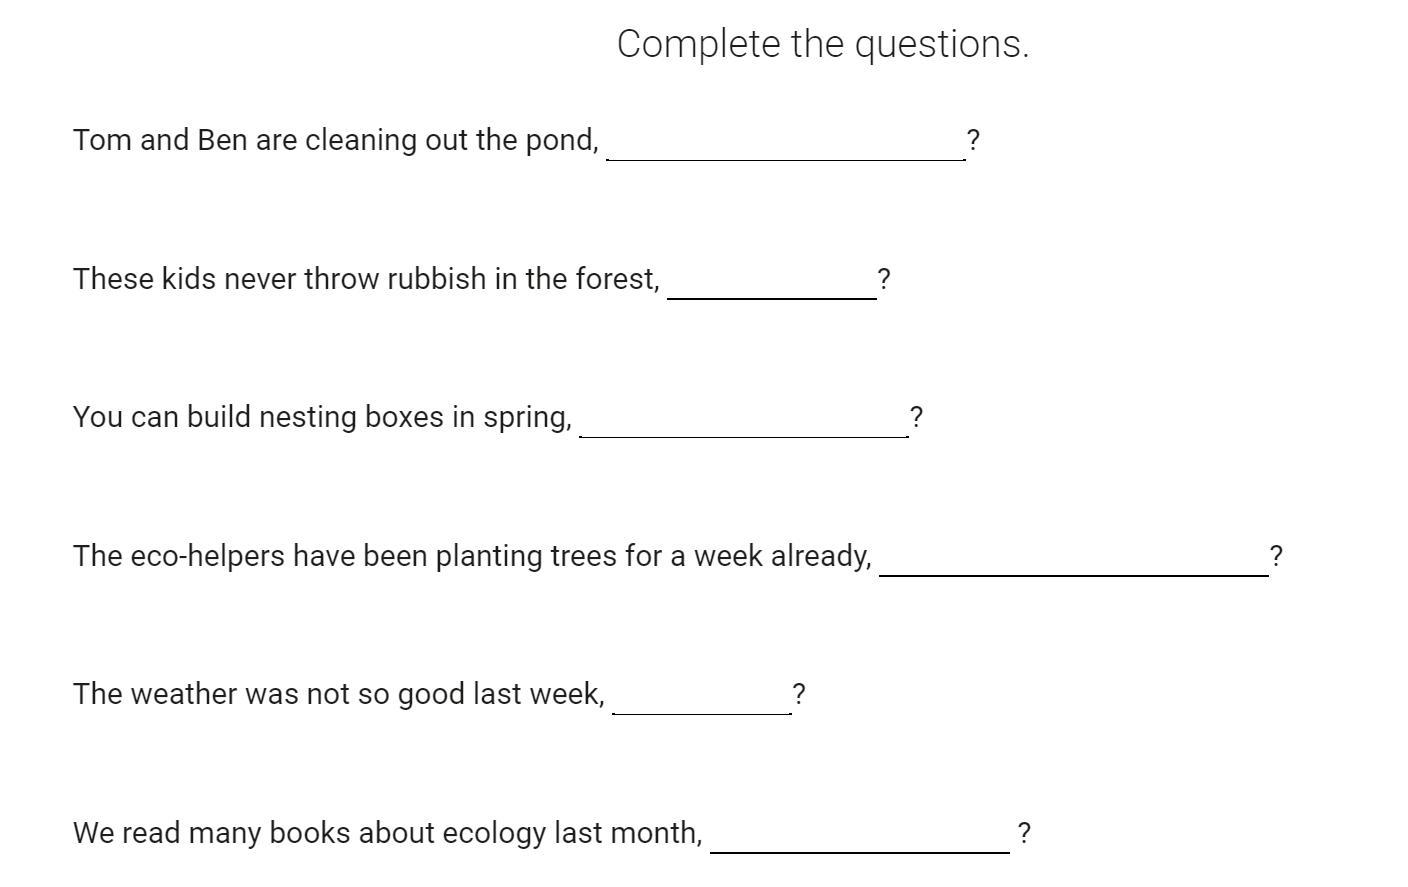The height and width of the screenshot is (887, 1408).
Task: Click the question mark after 'week already' blank
Action: click(x=1276, y=556)
